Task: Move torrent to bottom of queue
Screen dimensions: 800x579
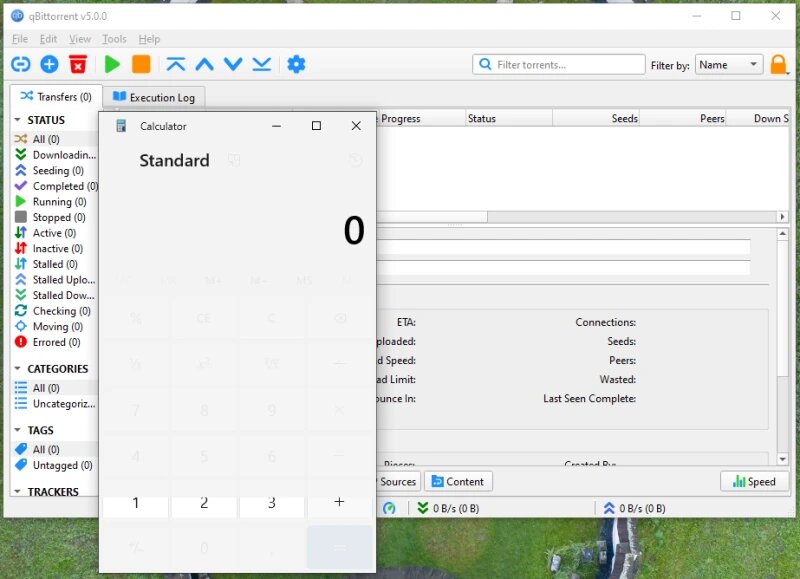Action: (262, 64)
